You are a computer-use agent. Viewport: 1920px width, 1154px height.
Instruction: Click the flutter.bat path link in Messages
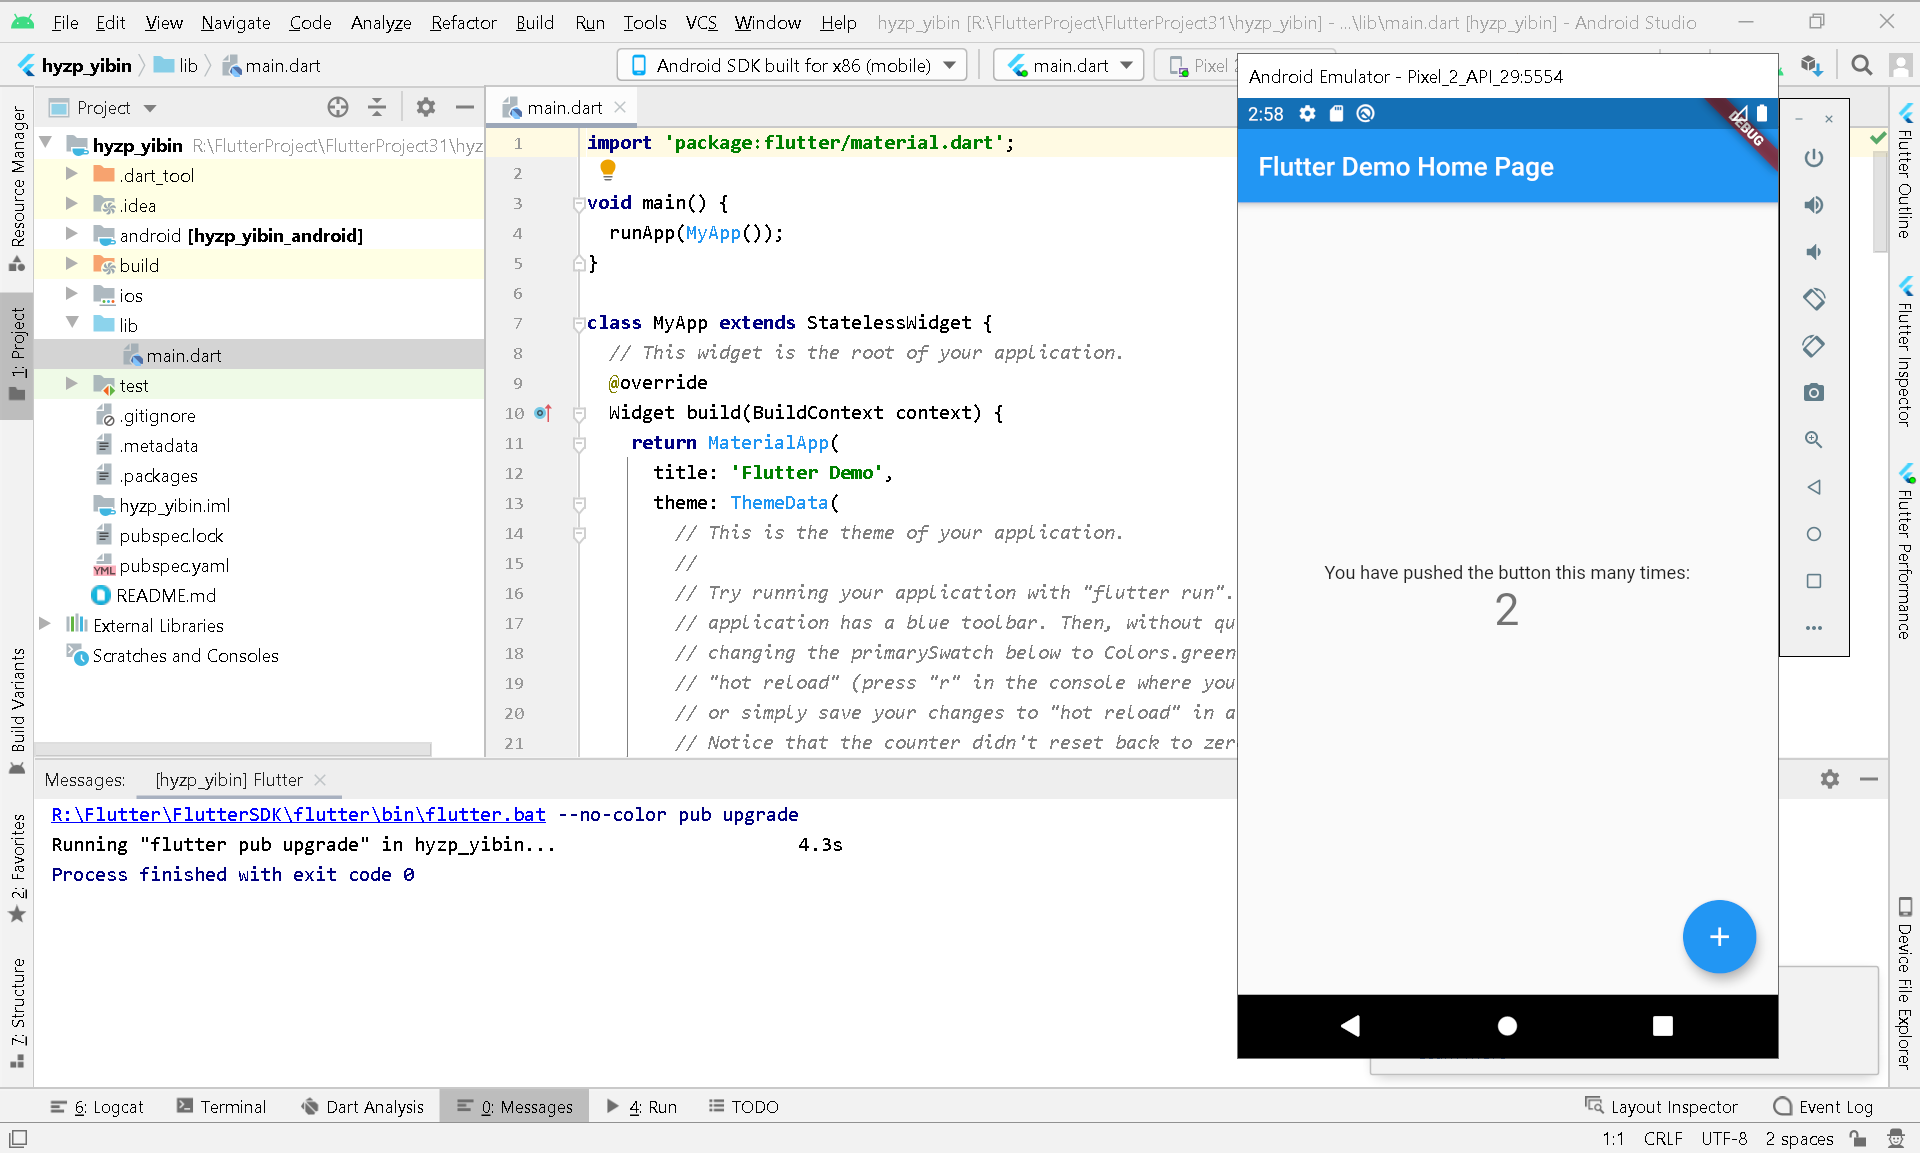298,814
